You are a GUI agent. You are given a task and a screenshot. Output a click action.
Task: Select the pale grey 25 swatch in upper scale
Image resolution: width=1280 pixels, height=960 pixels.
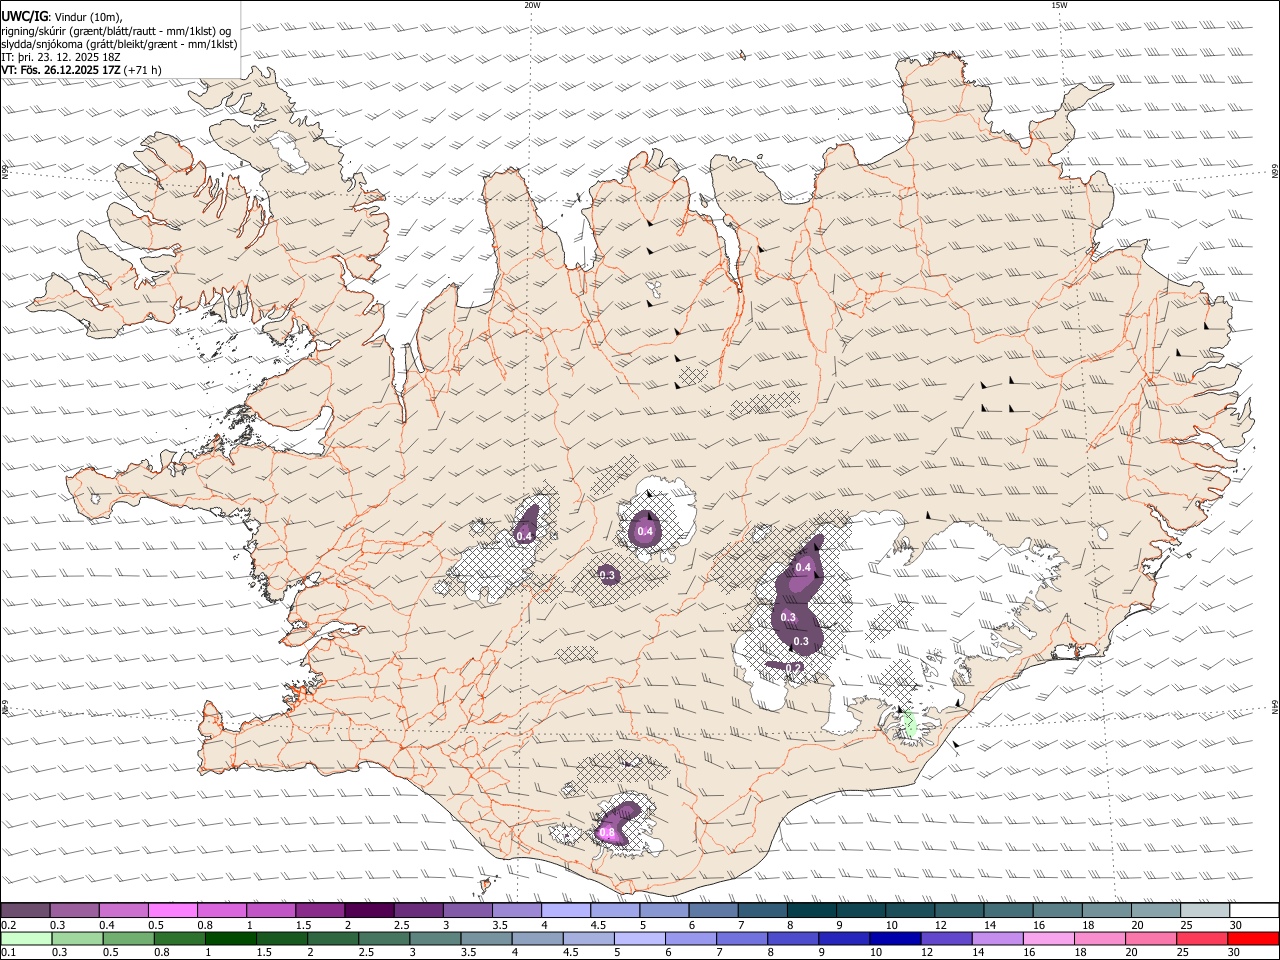click(1205, 910)
